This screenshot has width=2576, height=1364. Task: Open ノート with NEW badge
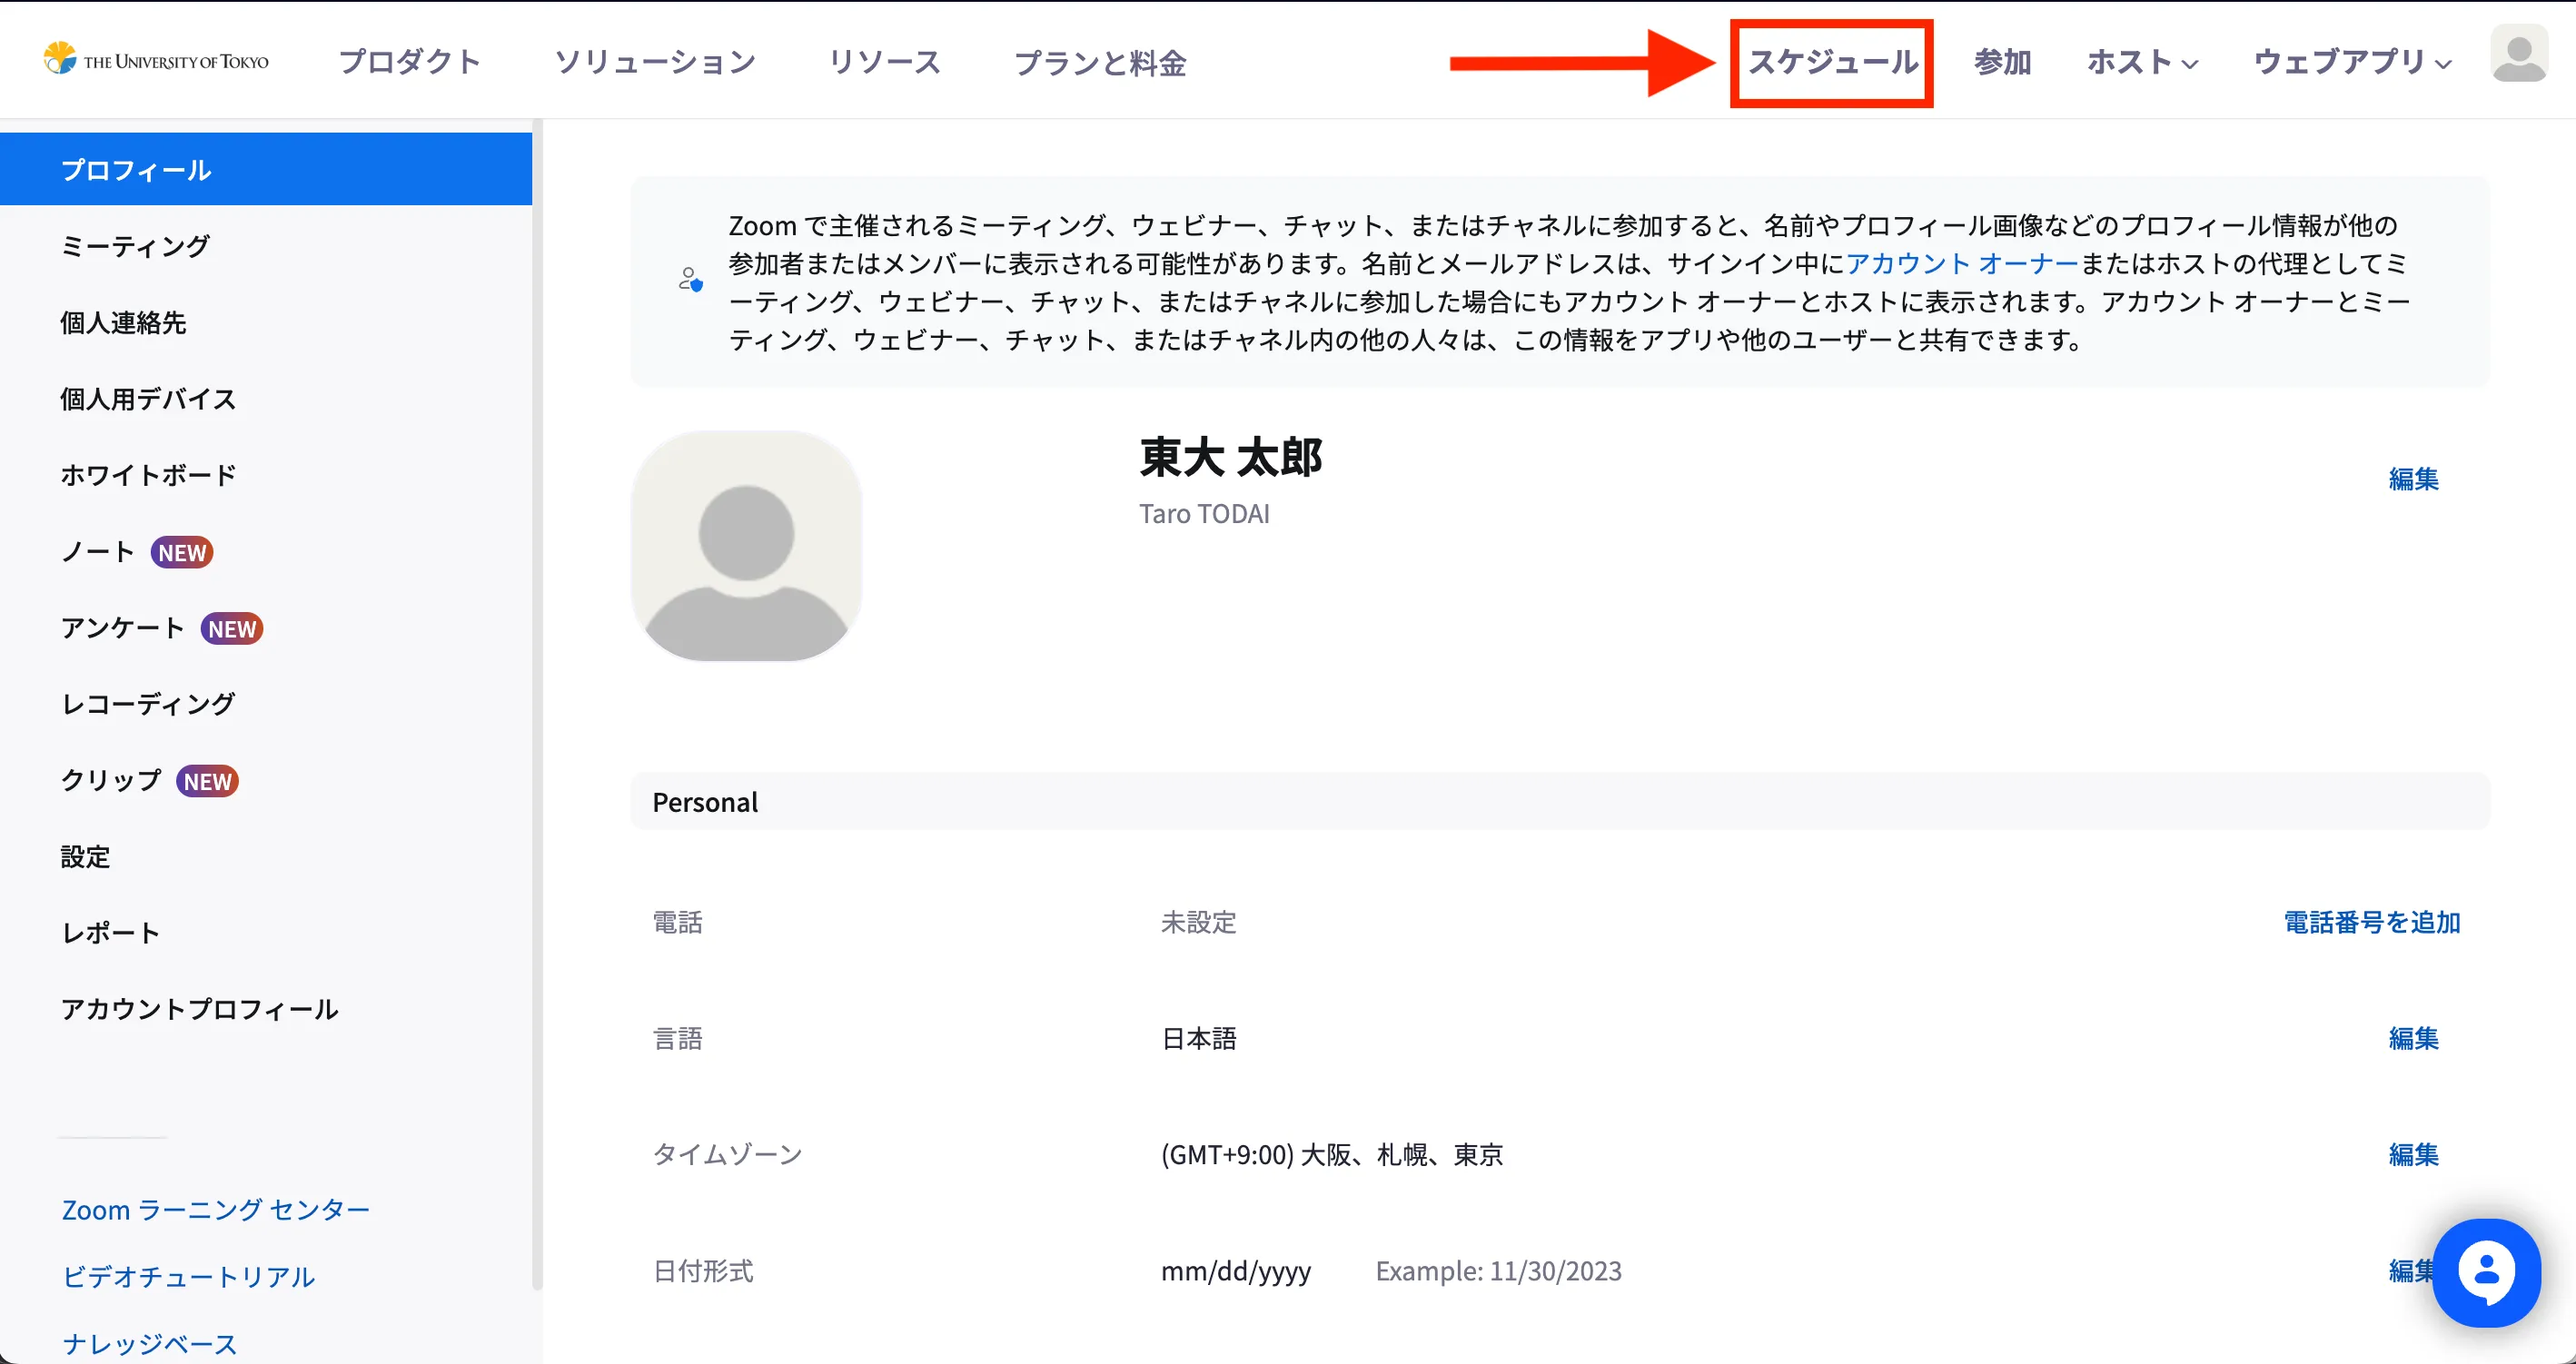[x=98, y=552]
